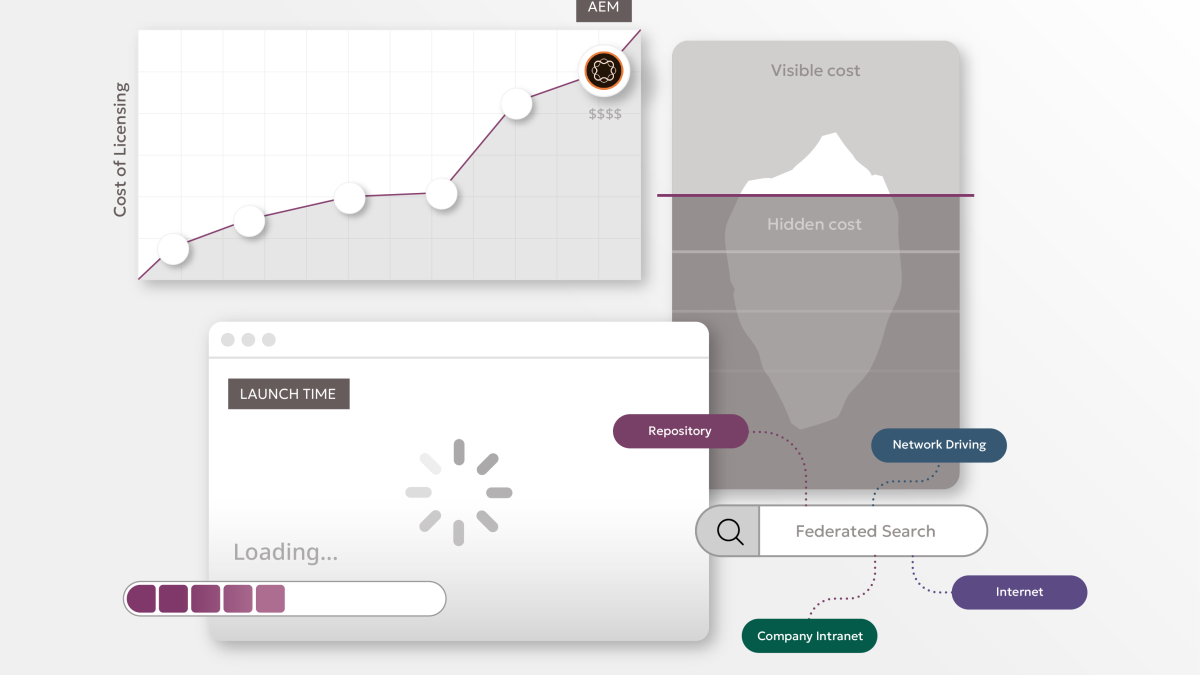Click the white iceberg tip illustration
This screenshot has height=675, width=1200.
coord(820,163)
